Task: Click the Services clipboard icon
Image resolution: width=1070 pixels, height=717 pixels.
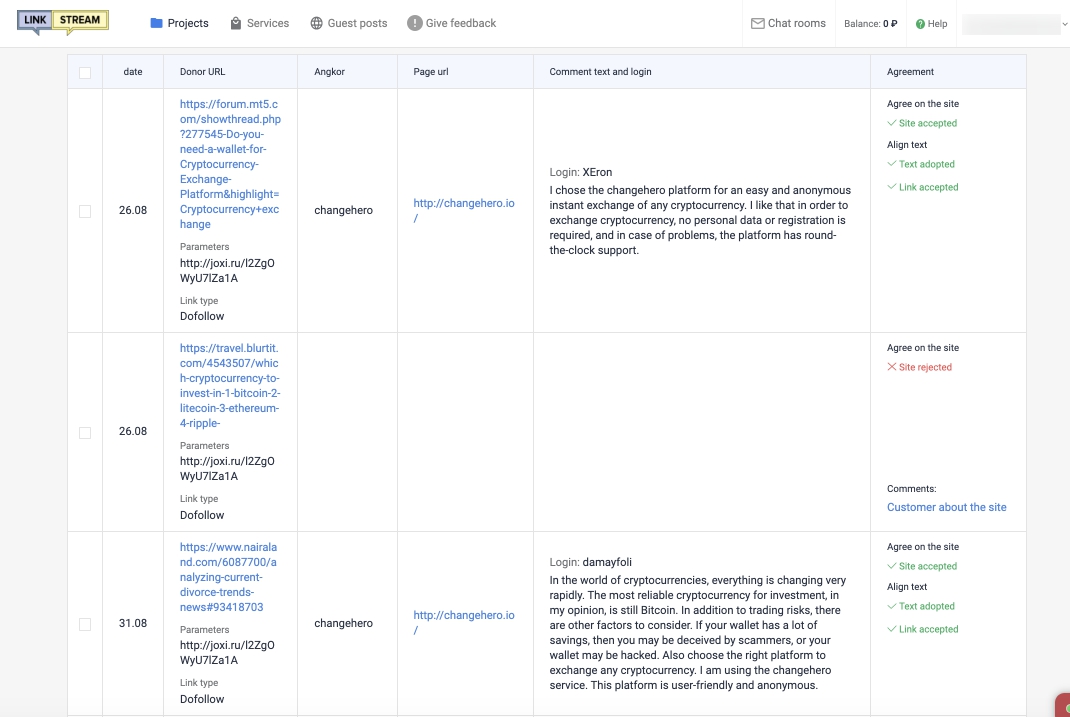Action: coord(235,23)
